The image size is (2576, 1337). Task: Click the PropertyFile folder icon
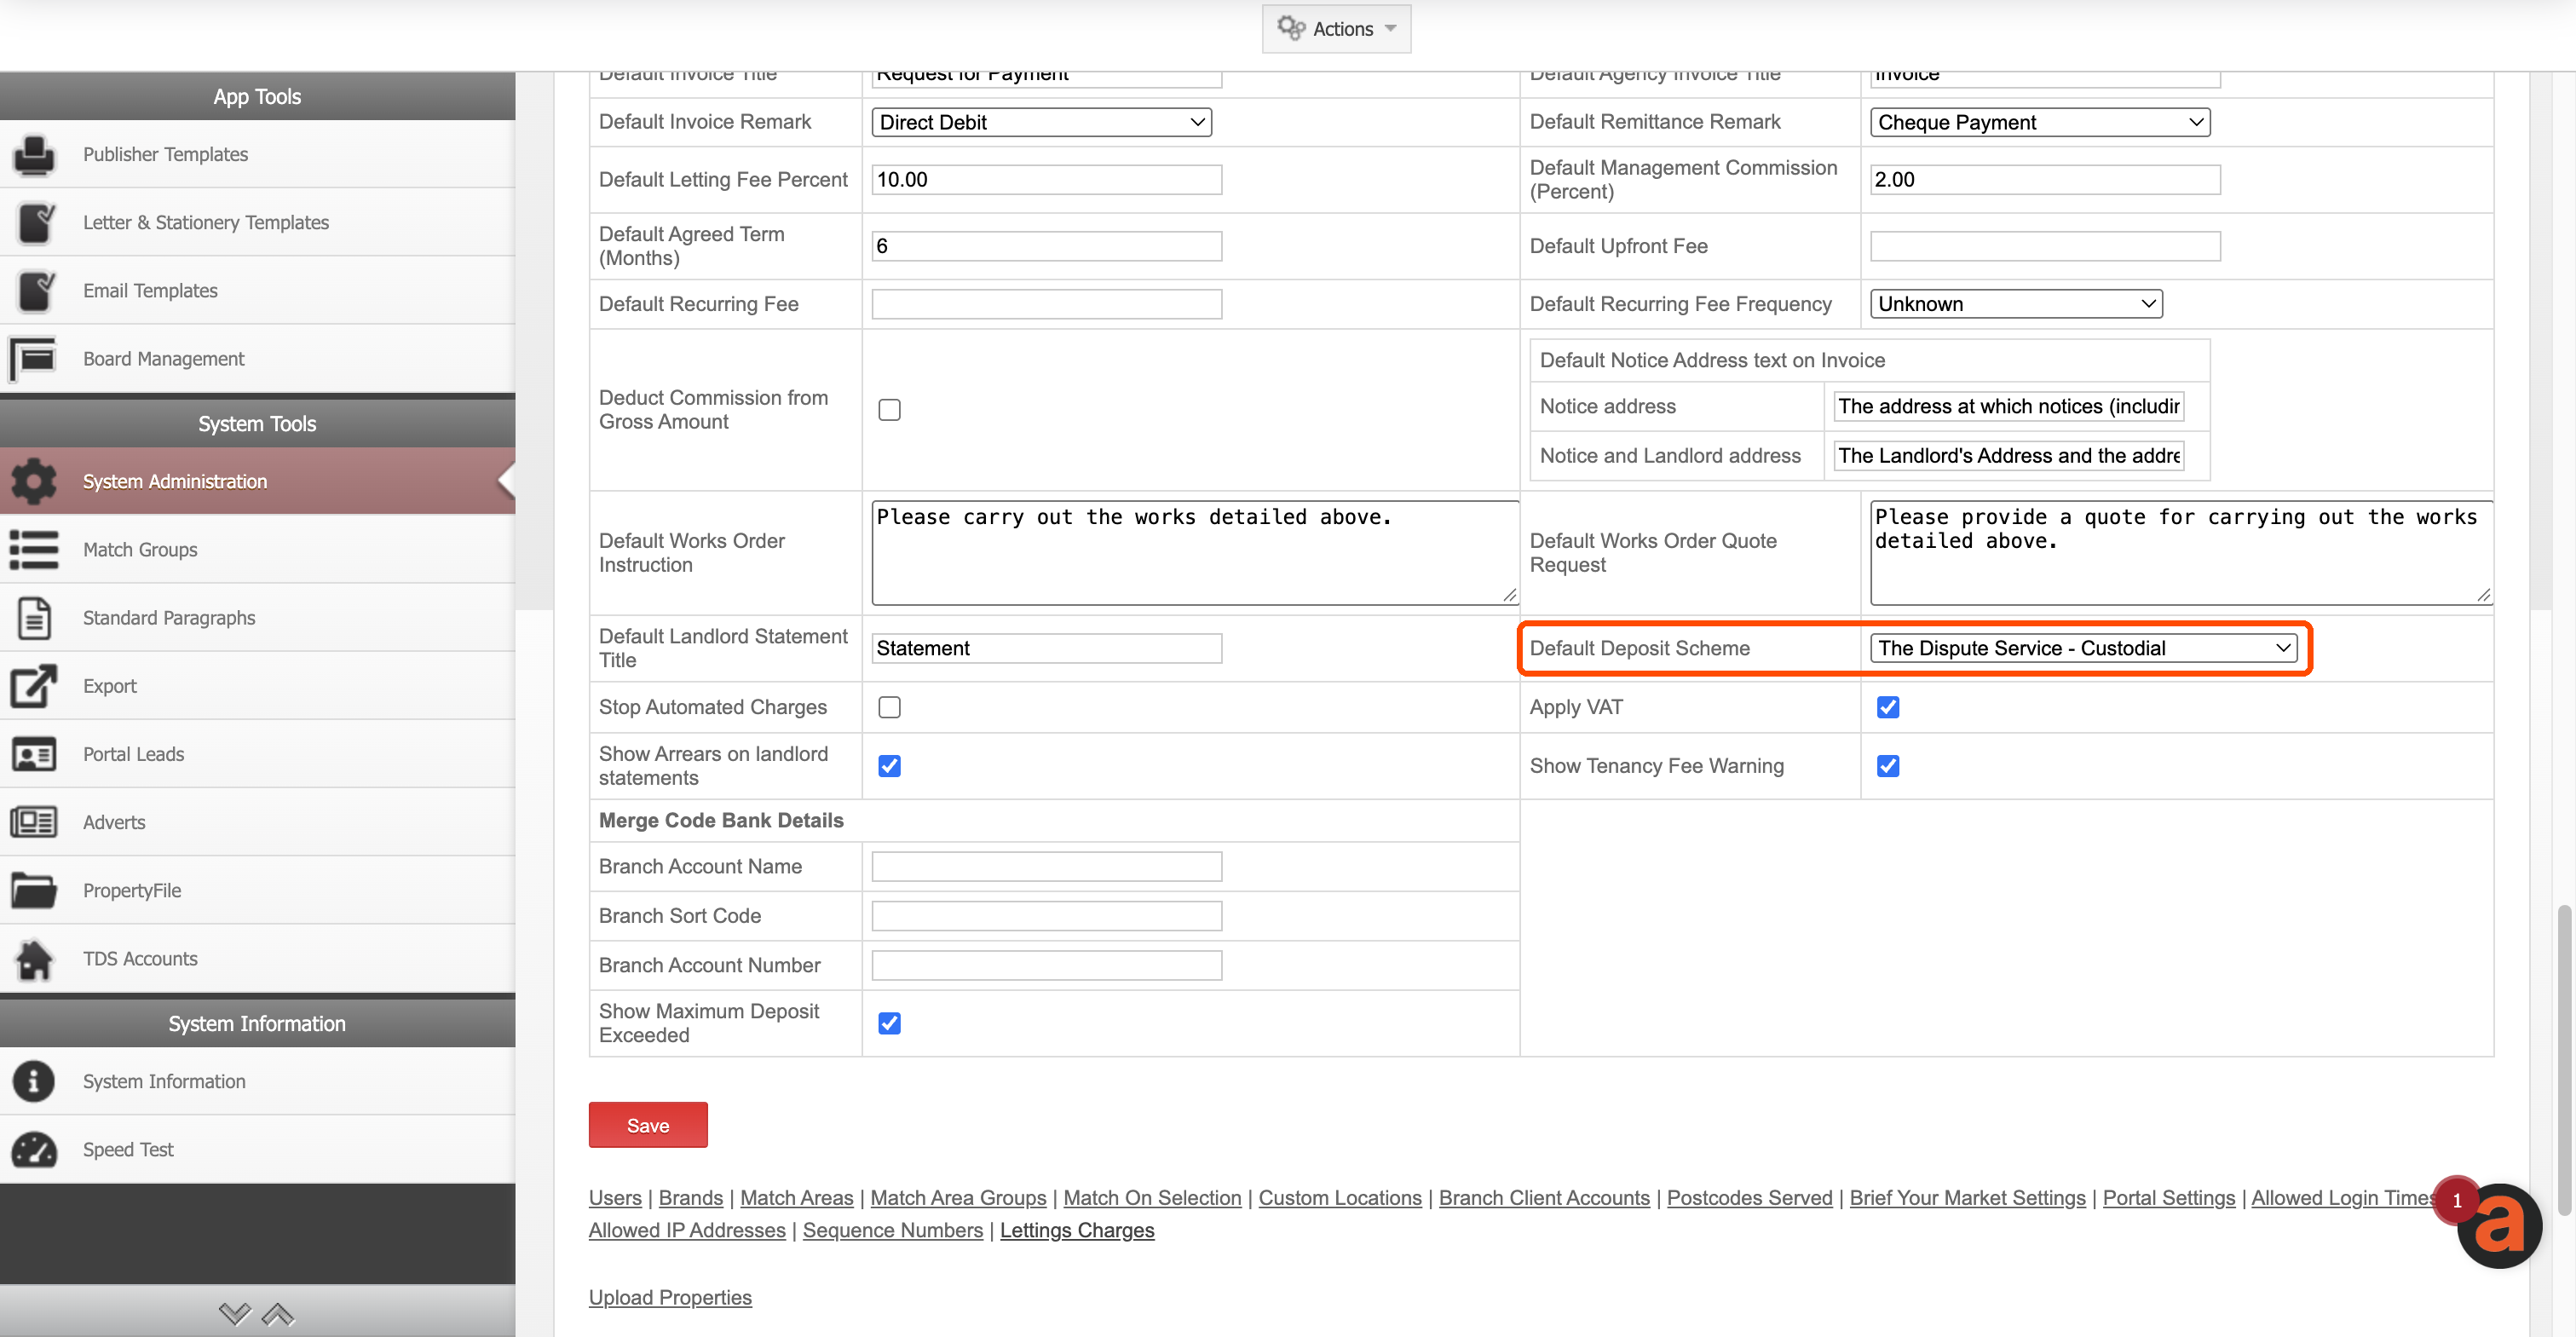point(34,890)
